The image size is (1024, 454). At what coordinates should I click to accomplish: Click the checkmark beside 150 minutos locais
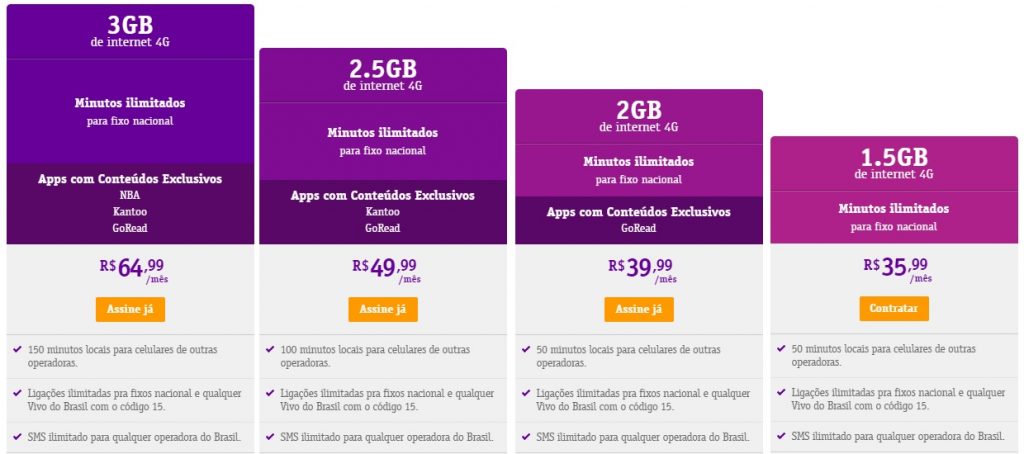pyautogui.click(x=17, y=349)
